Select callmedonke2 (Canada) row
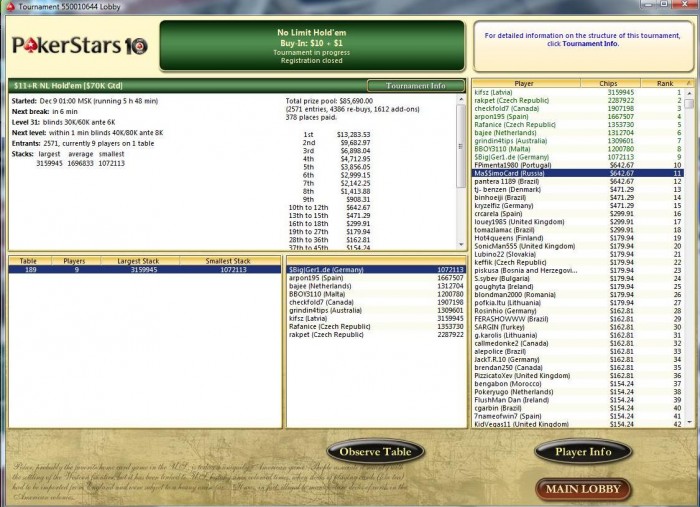The width and height of the screenshot is (700, 507). point(578,343)
